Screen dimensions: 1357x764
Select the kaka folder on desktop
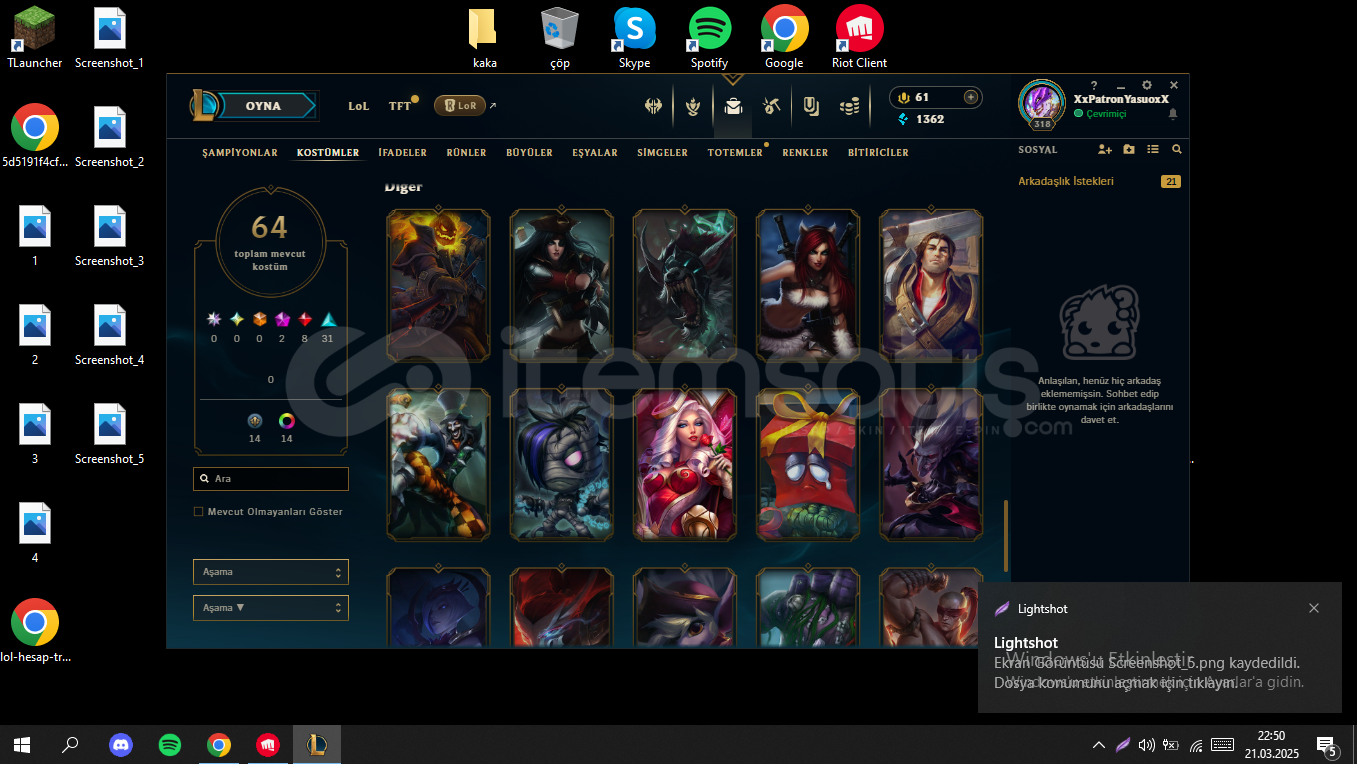click(484, 37)
